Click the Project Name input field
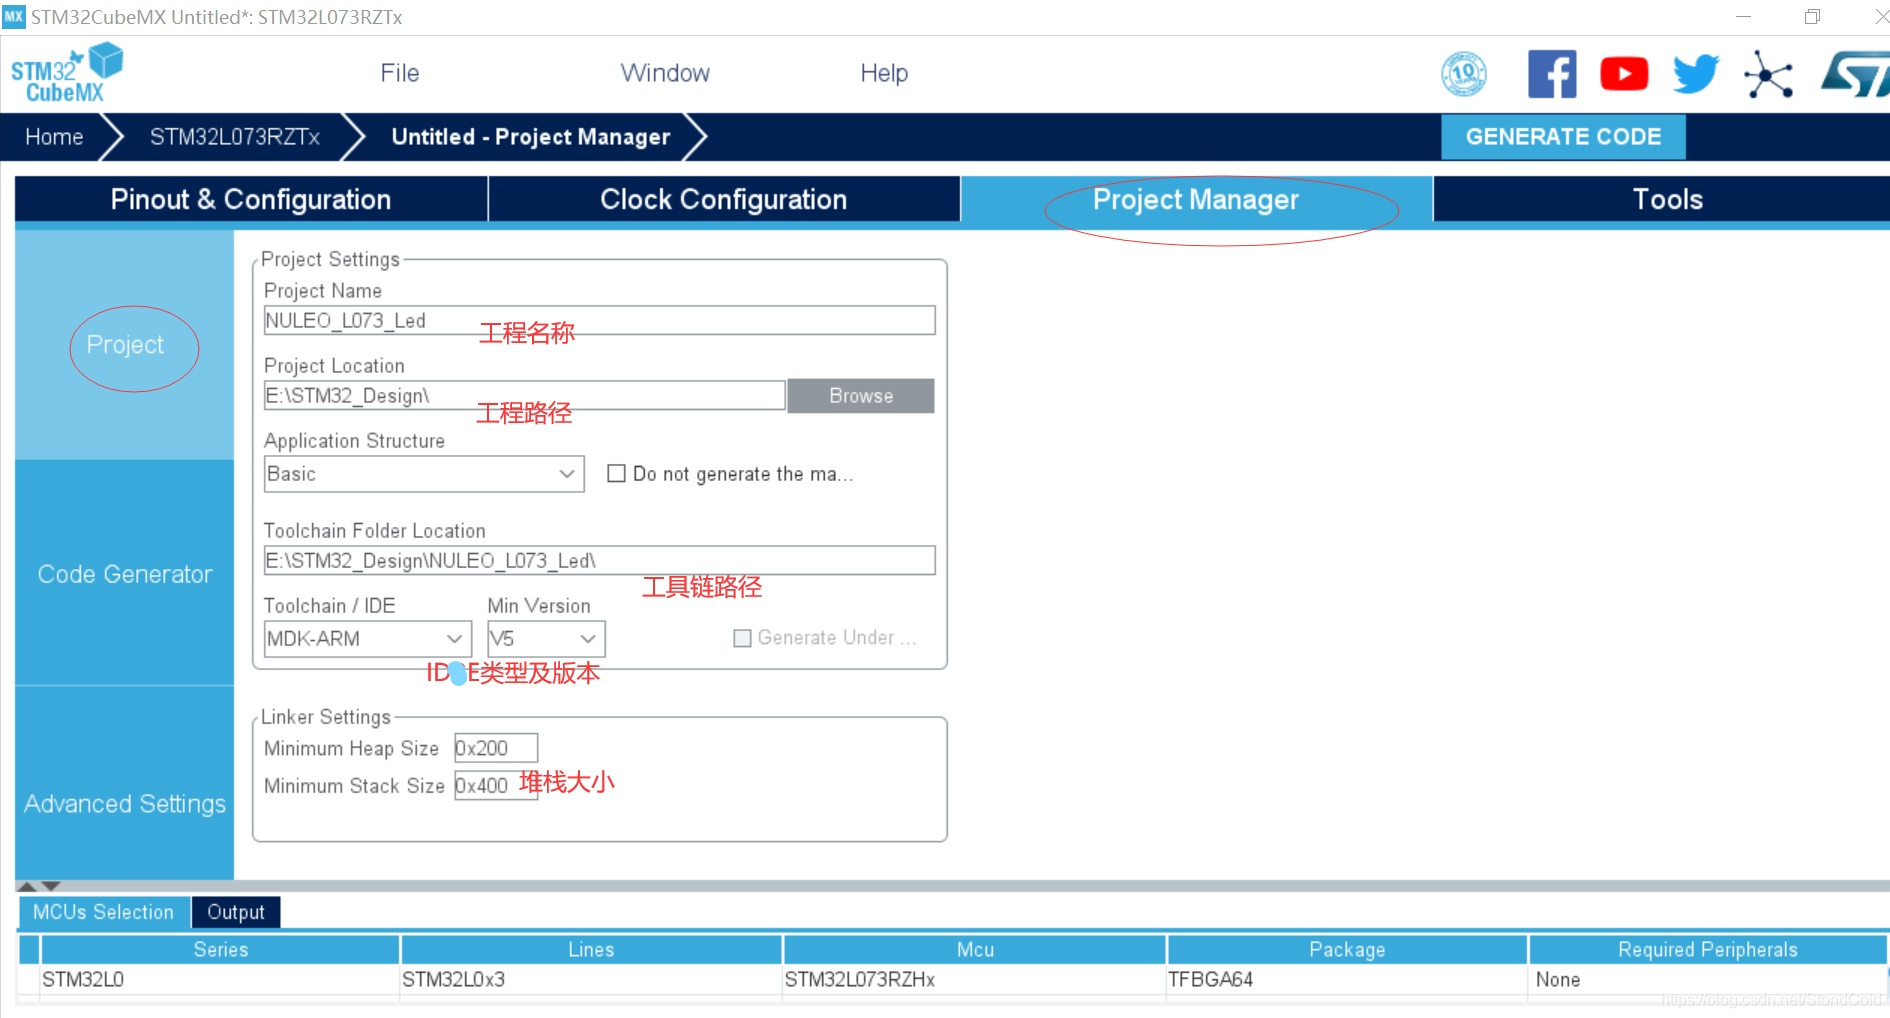The width and height of the screenshot is (1890, 1018). coord(600,320)
